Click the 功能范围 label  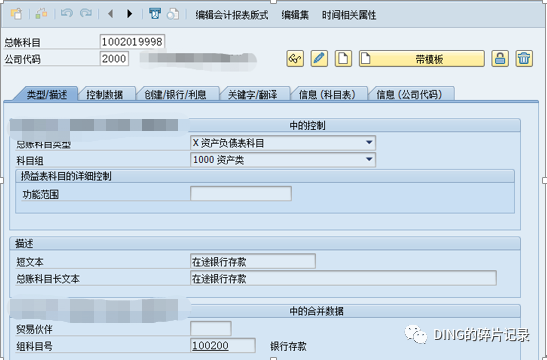(40, 195)
